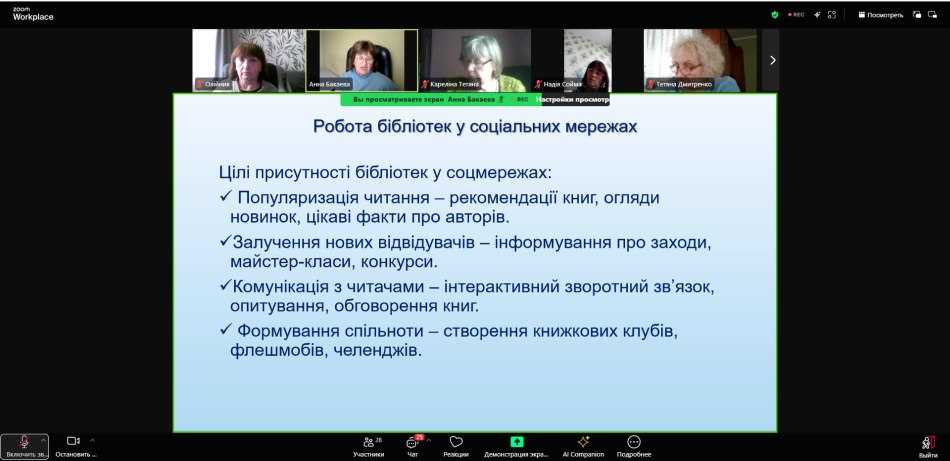The height and width of the screenshot is (461, 950).
Task: Show next participants with the right arrow
Action: point(771,60)
